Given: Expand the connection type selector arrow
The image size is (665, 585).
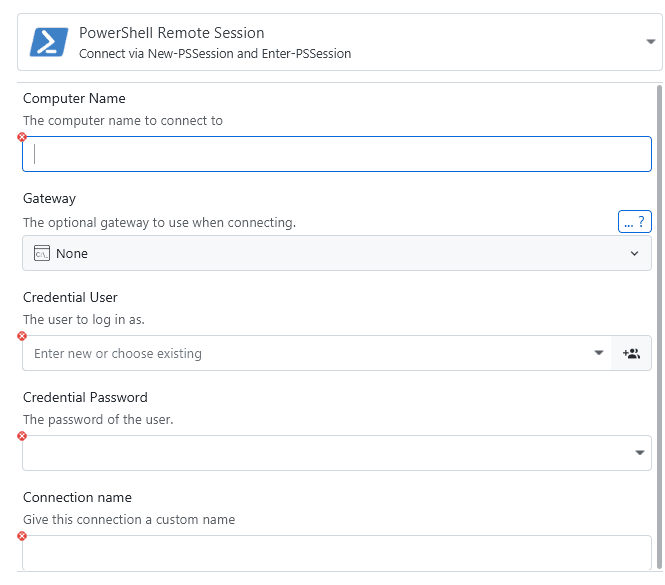Looking at the screenshot, I should point(652,42).
